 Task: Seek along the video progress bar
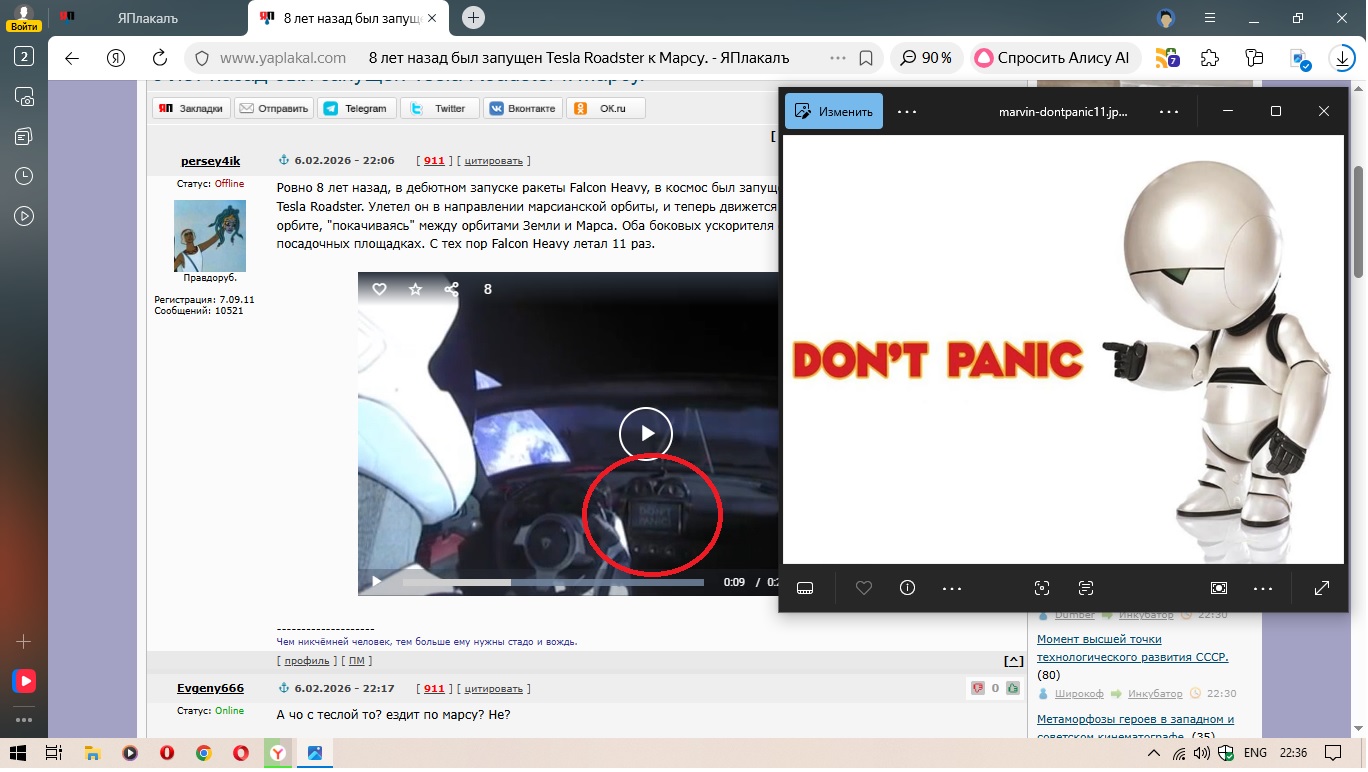[x=553, y=582]
